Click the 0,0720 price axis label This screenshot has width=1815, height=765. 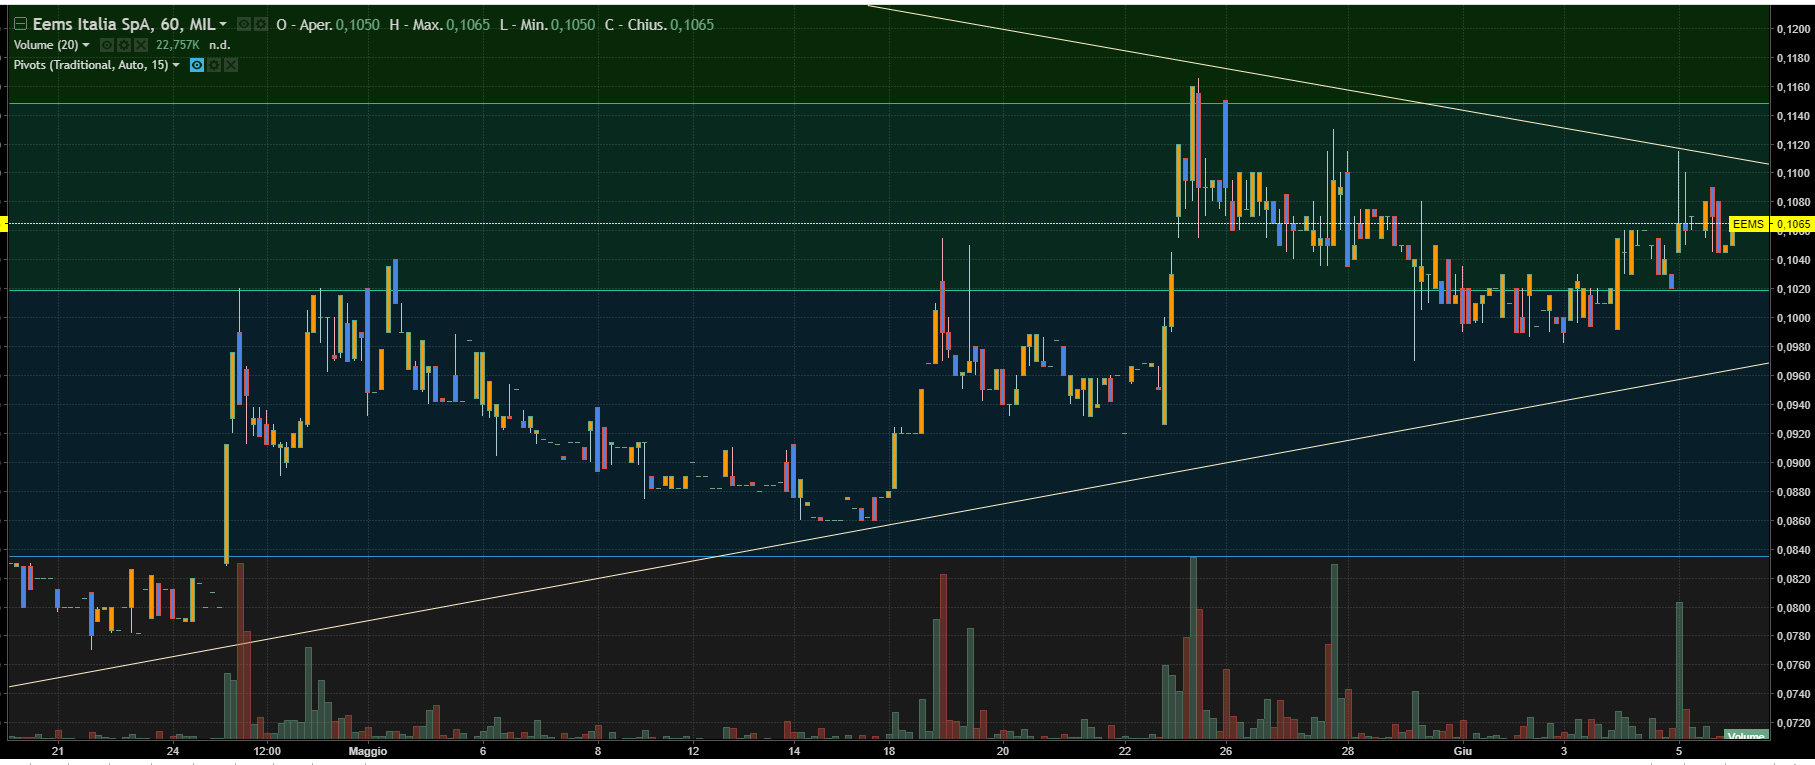coord(1793,723)
